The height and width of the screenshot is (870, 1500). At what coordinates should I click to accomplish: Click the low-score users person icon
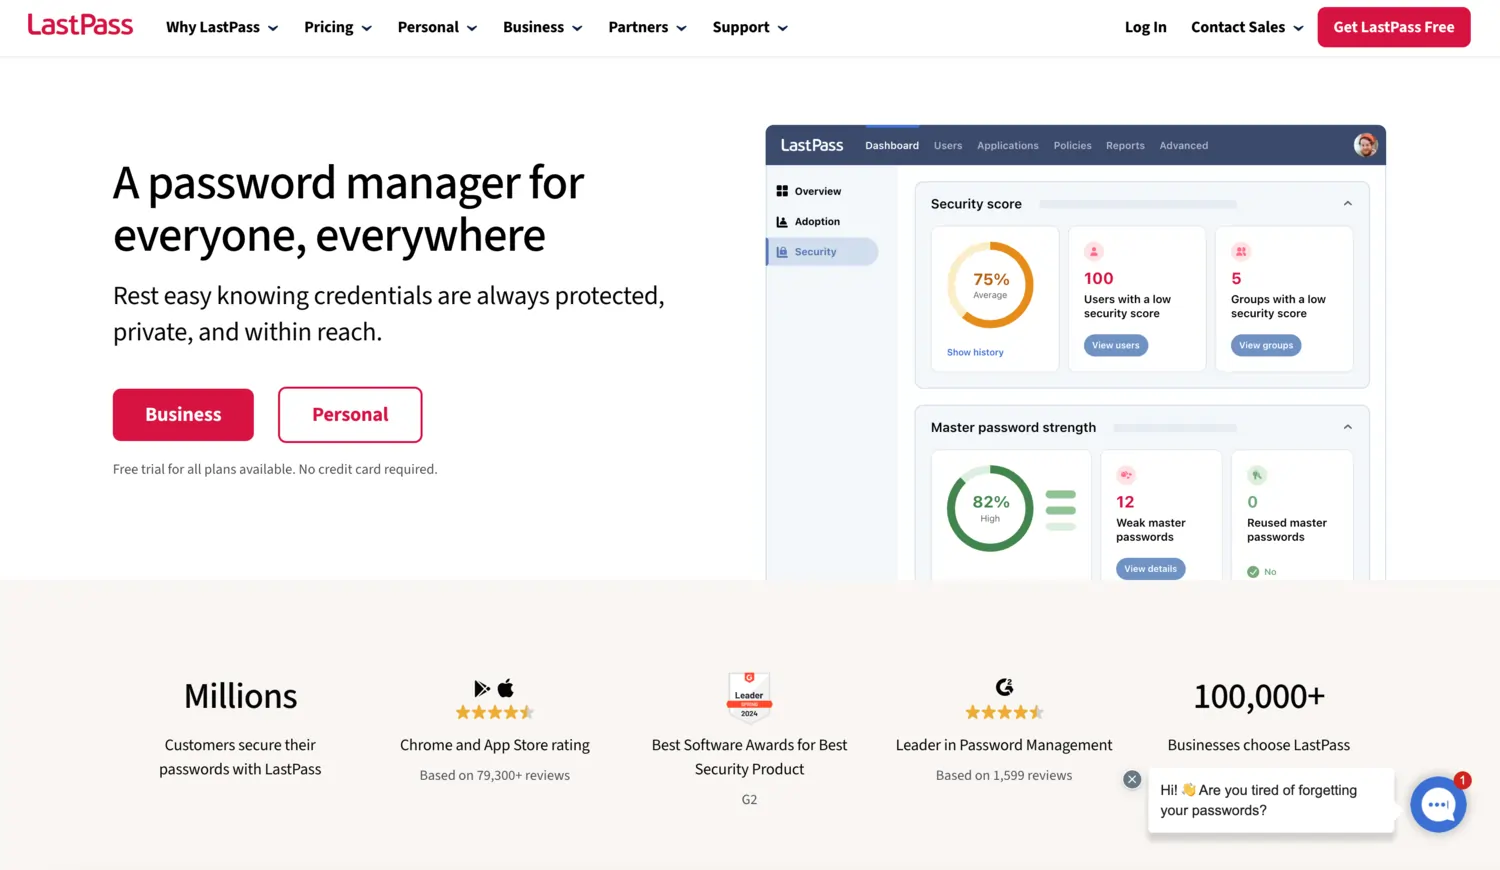[x=1093, y=252]
